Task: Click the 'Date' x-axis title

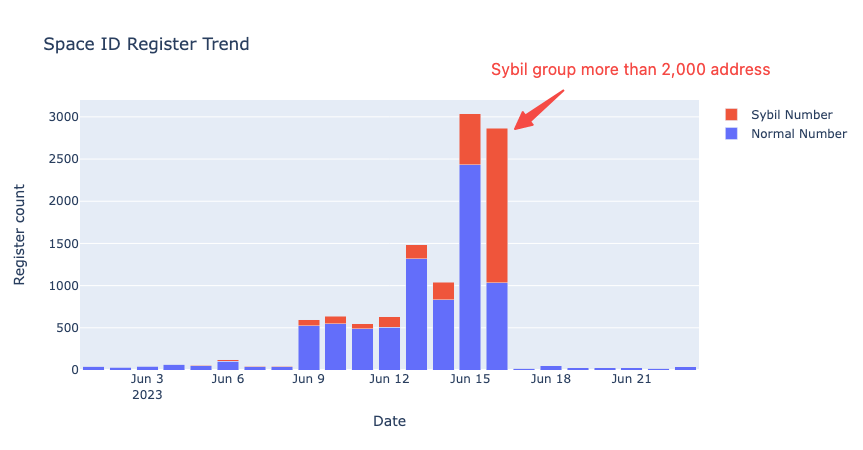Action: (x=390, y=421)
